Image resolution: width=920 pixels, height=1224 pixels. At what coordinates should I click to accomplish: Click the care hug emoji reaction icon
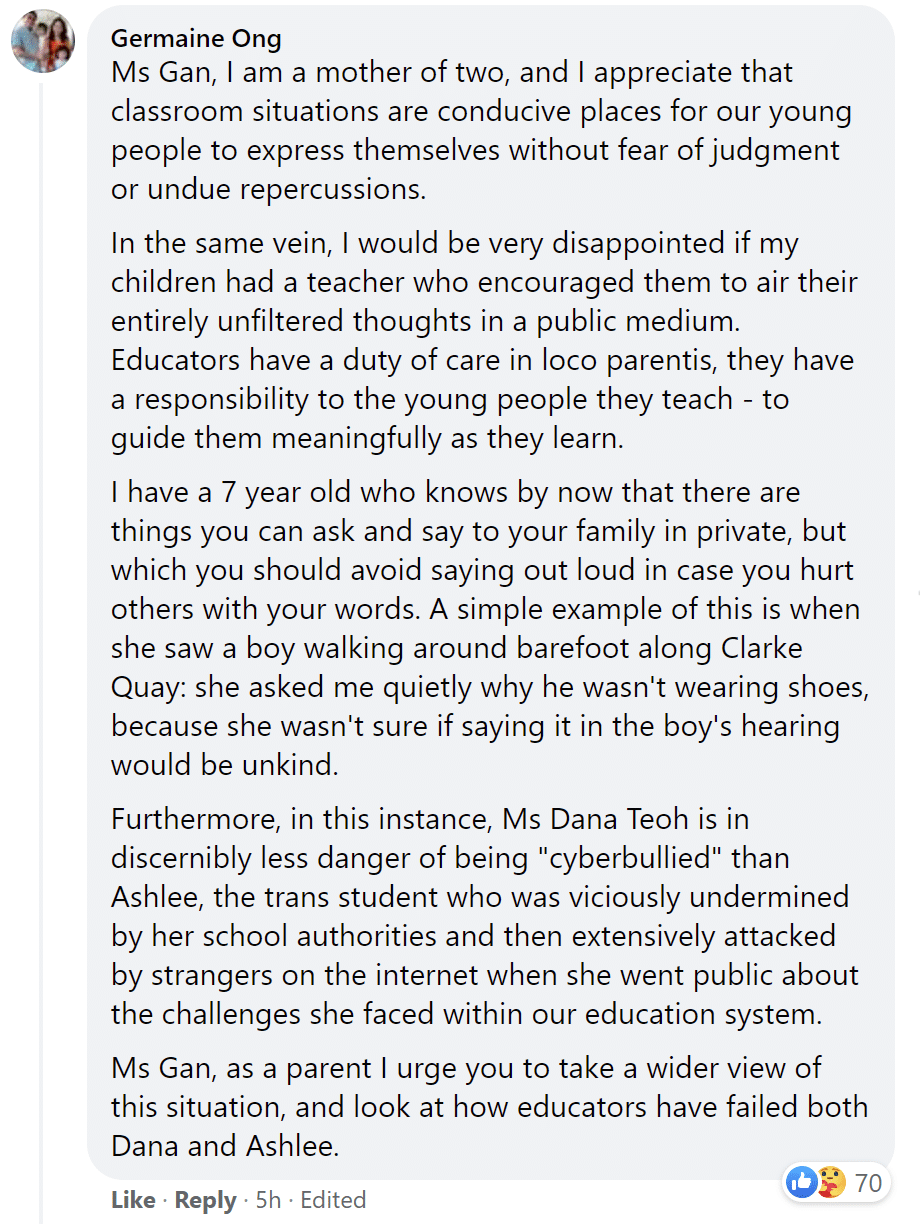click(x=831, y=1183)
